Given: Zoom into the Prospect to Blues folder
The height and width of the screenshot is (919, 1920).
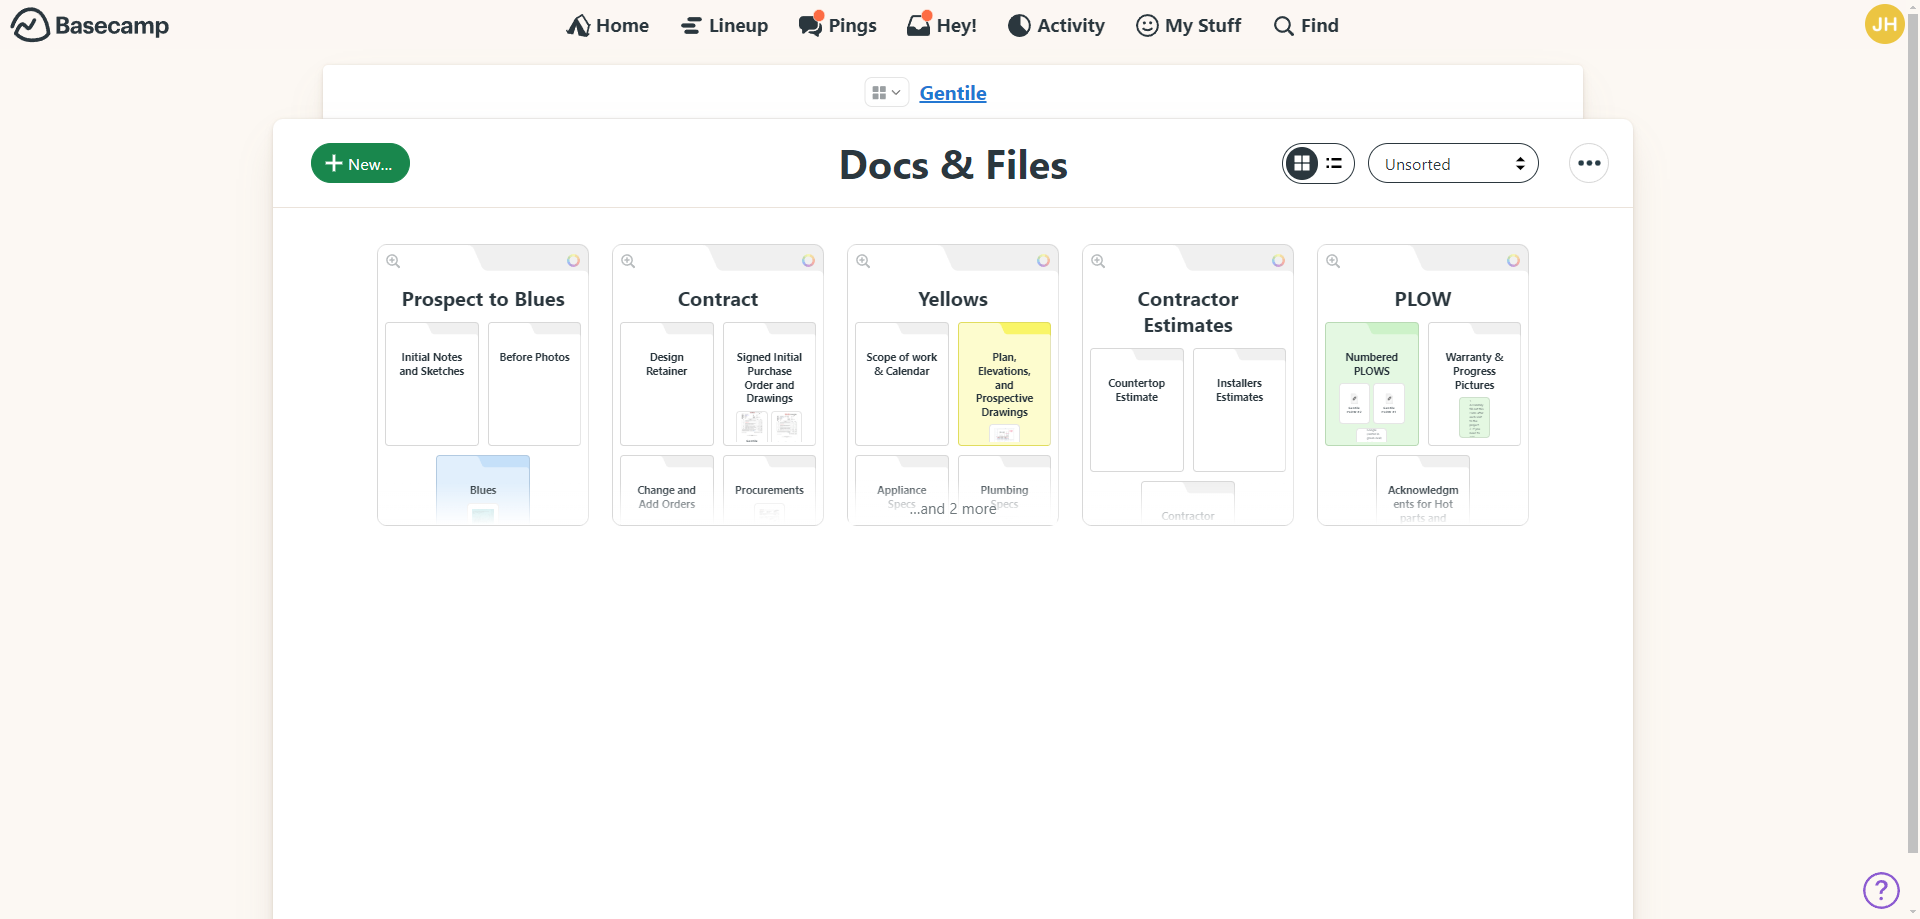Looking at the screenshot, I should [393, 261].
